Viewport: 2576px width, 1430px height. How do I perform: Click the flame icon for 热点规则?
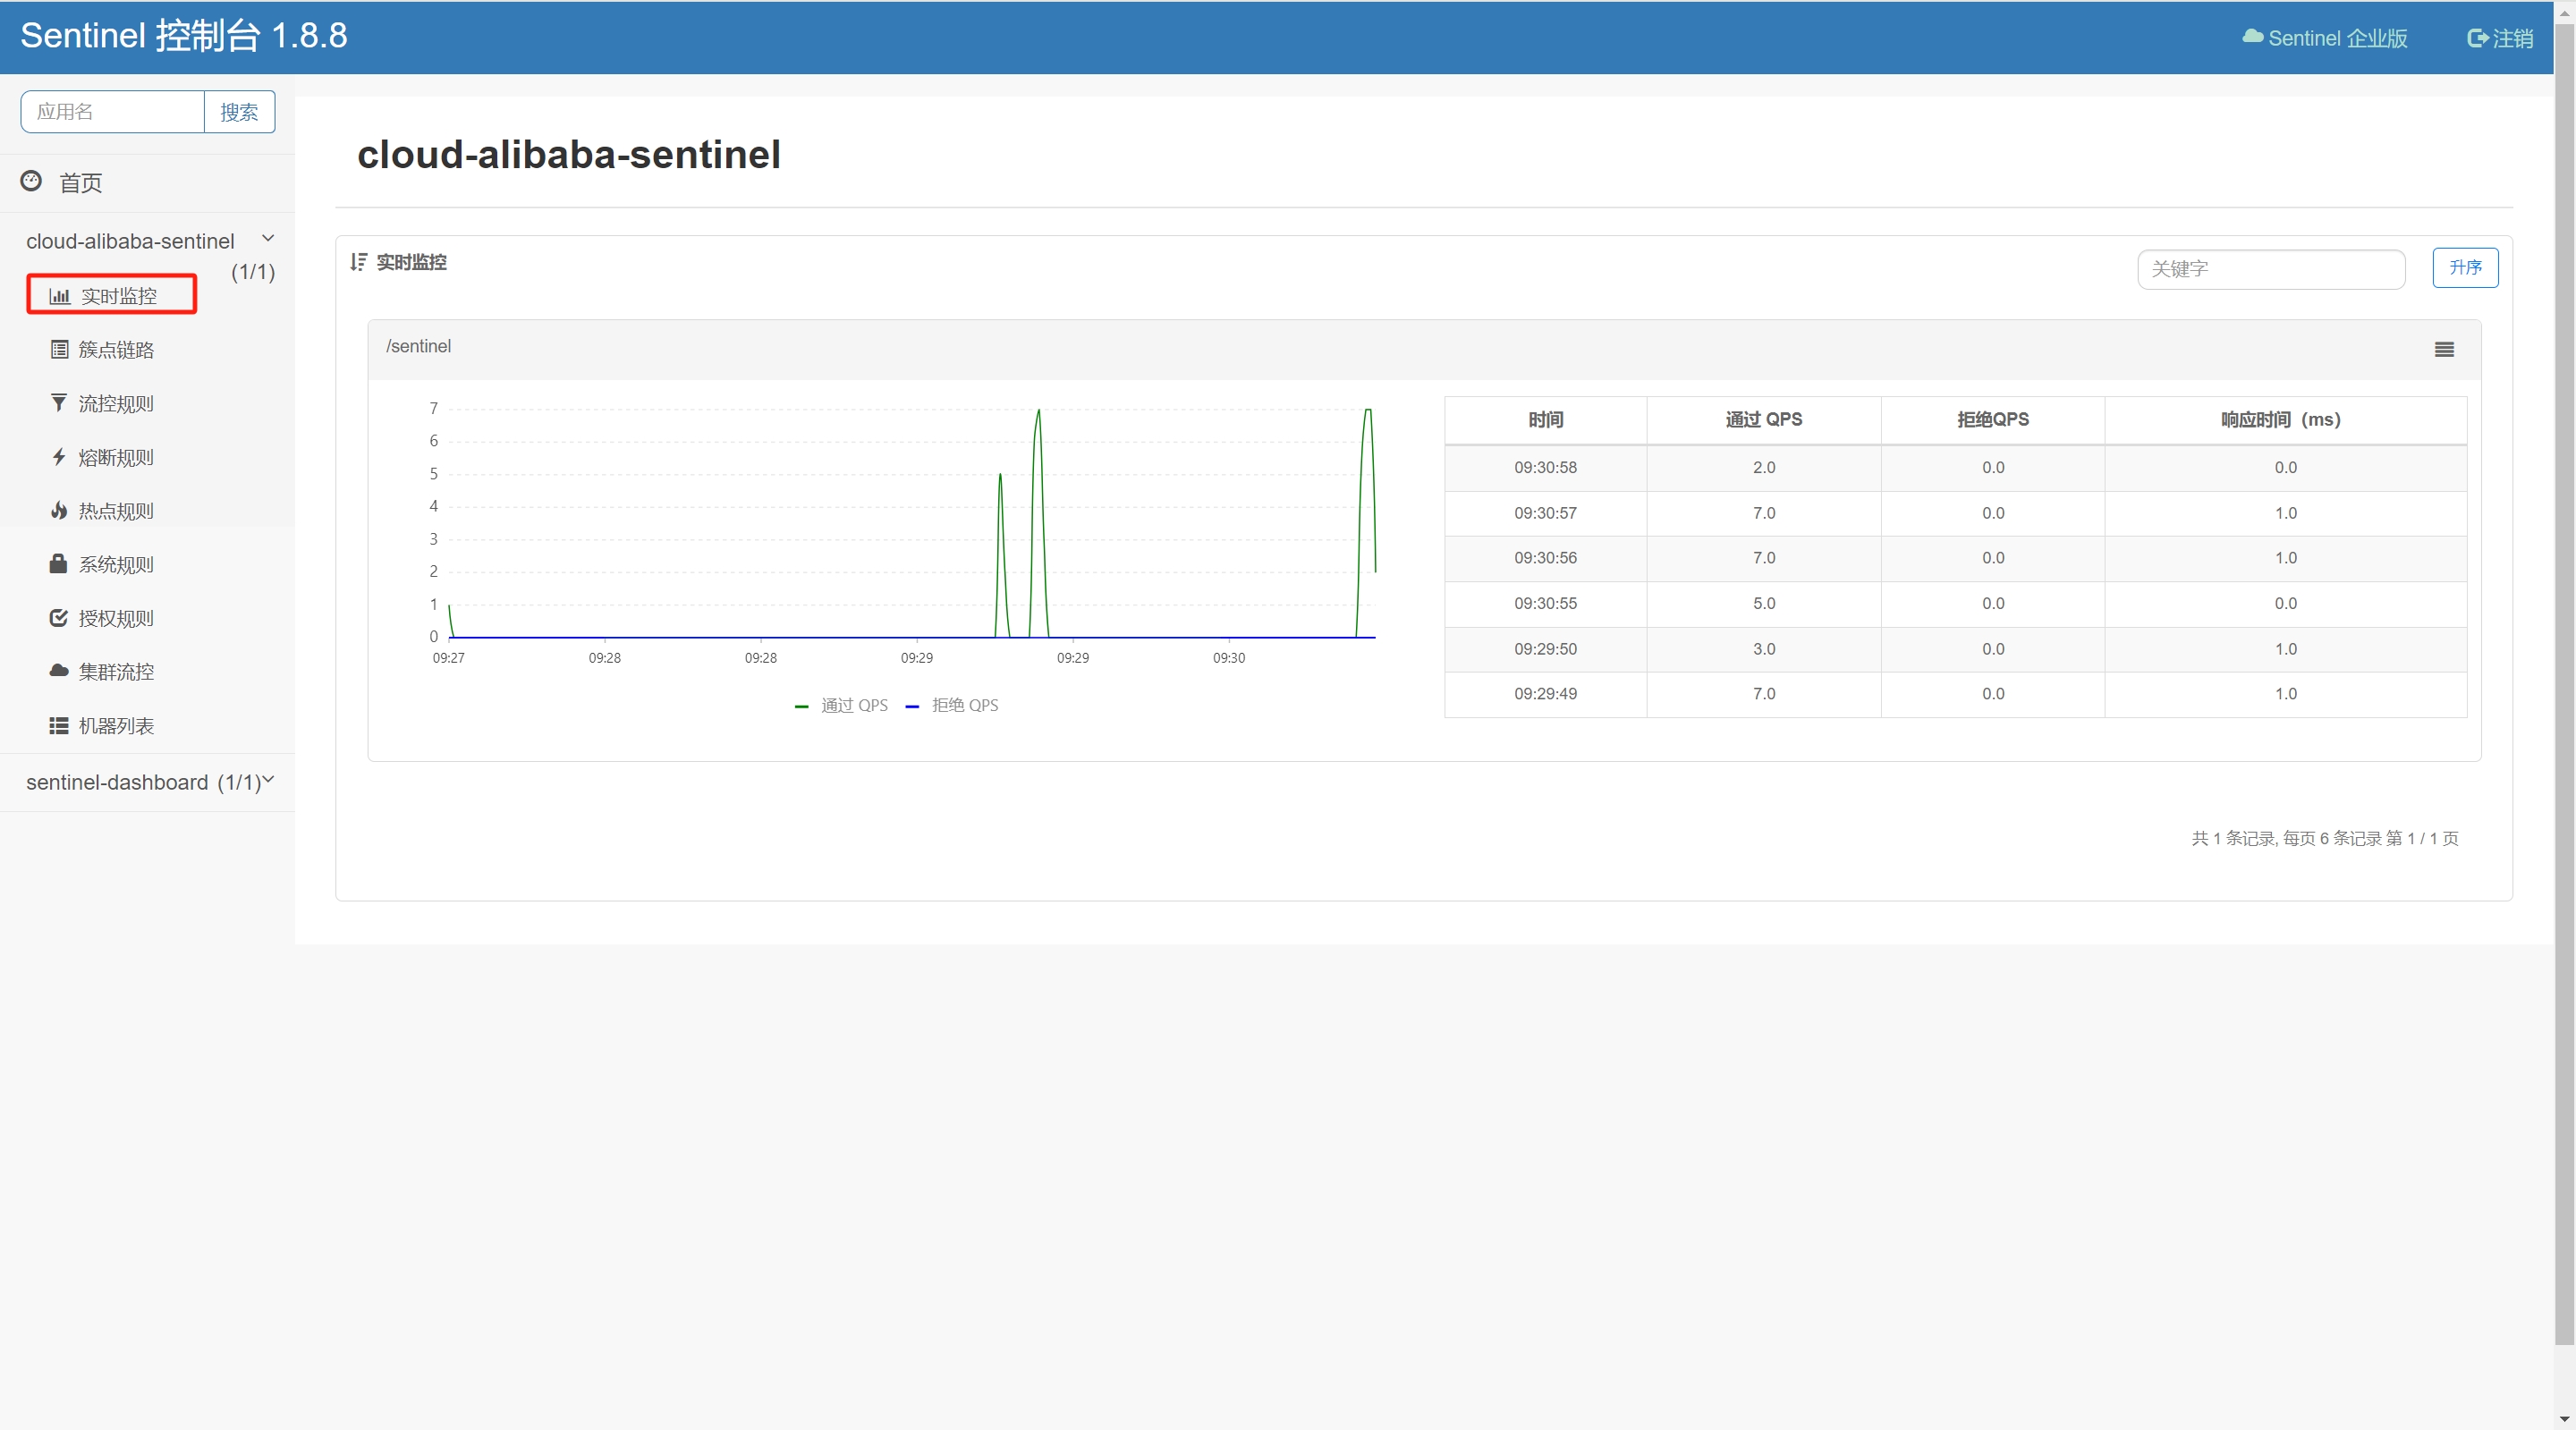59,511
